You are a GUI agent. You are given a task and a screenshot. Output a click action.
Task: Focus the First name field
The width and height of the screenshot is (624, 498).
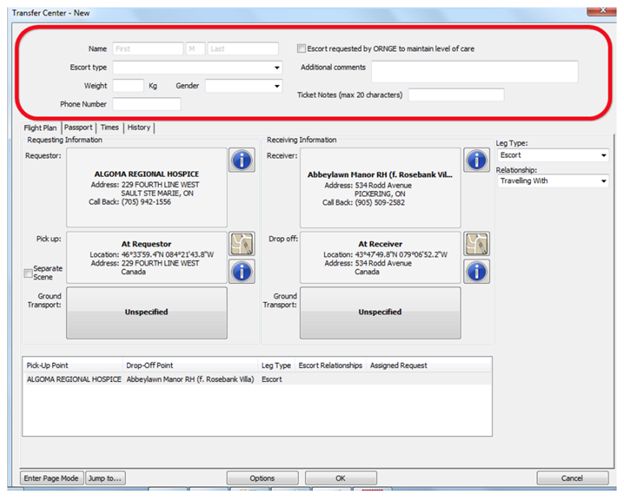(x=148, y=49)
